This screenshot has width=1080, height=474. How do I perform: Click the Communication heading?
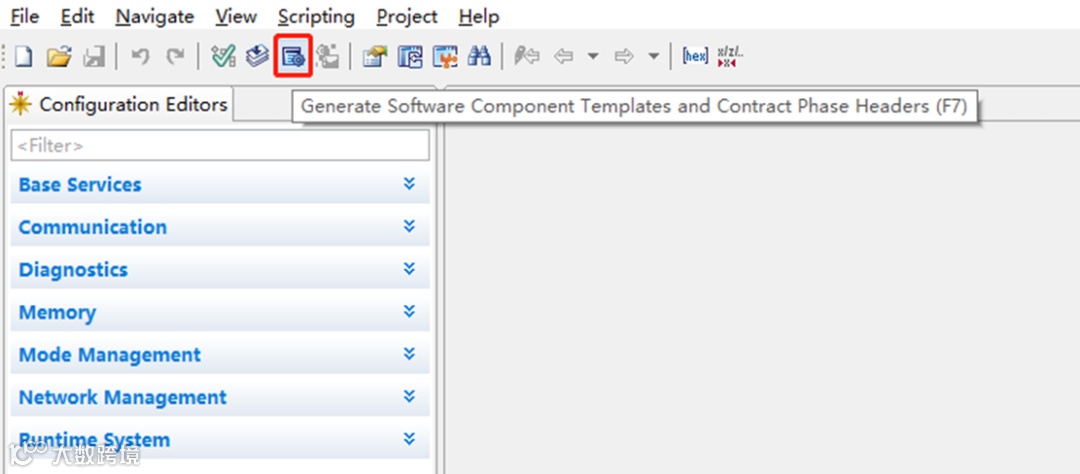click(x=92, y=227)
